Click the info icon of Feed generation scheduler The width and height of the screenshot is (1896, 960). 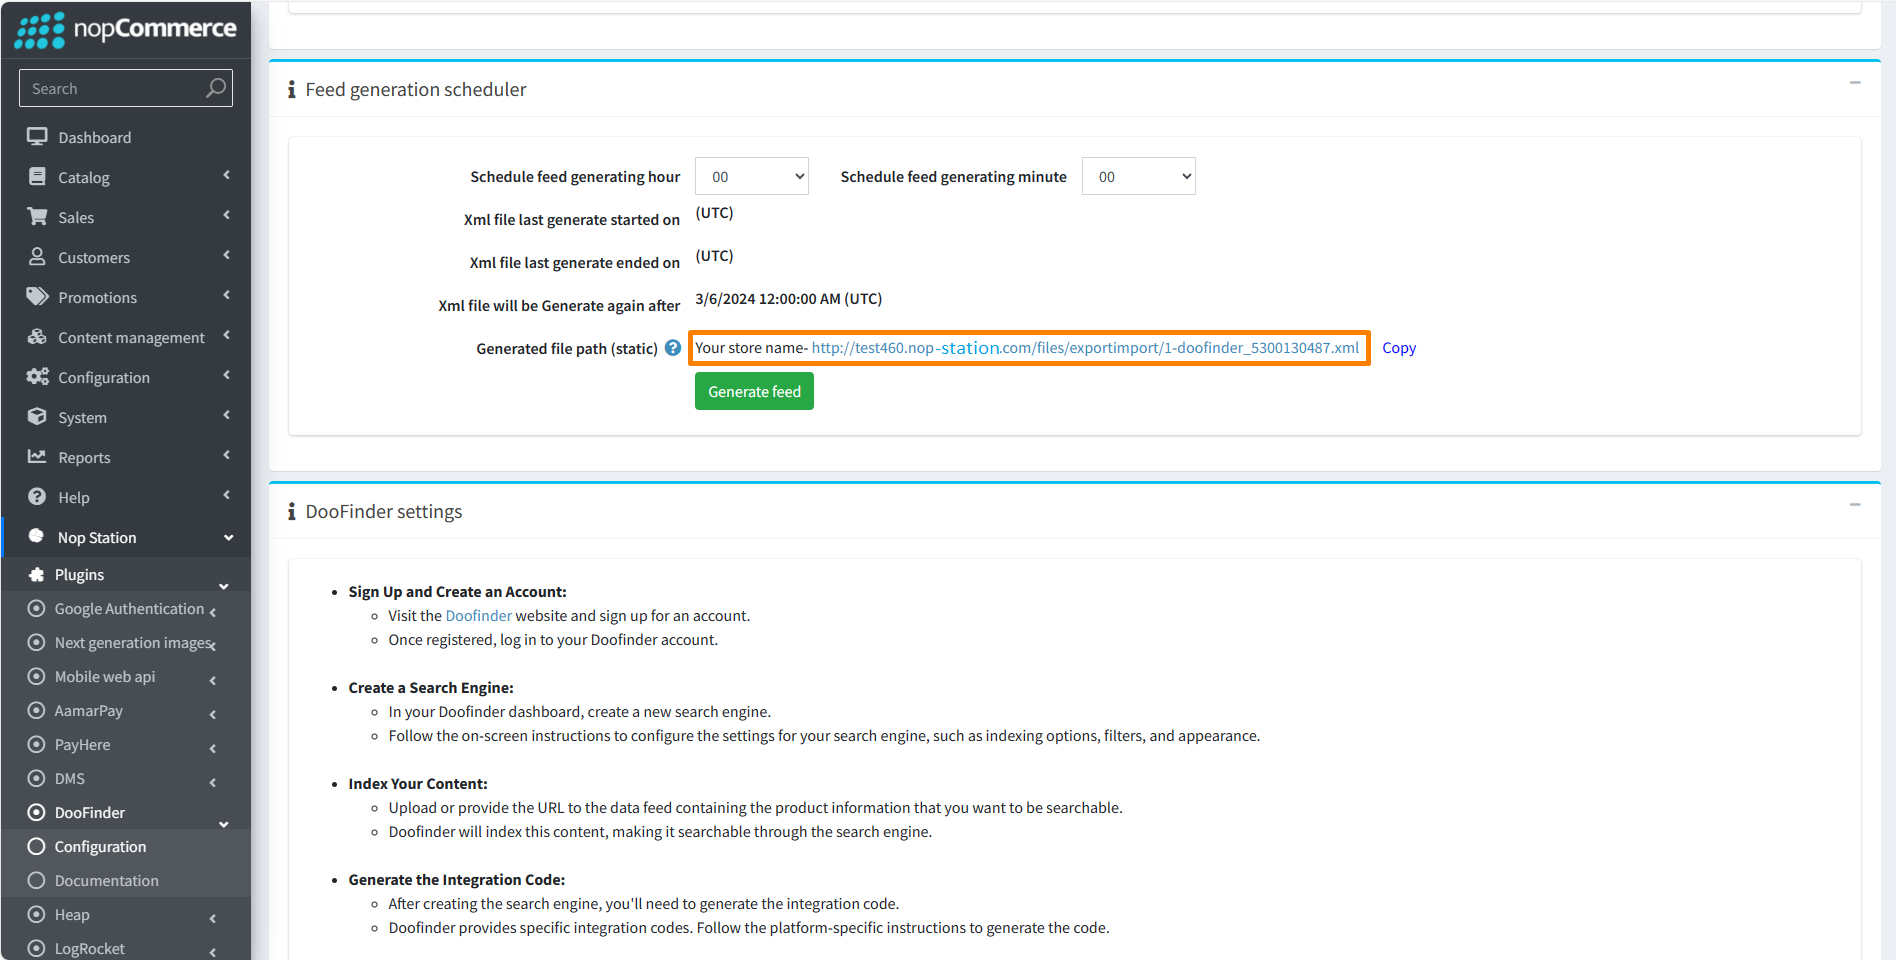[x=291, y=90]
